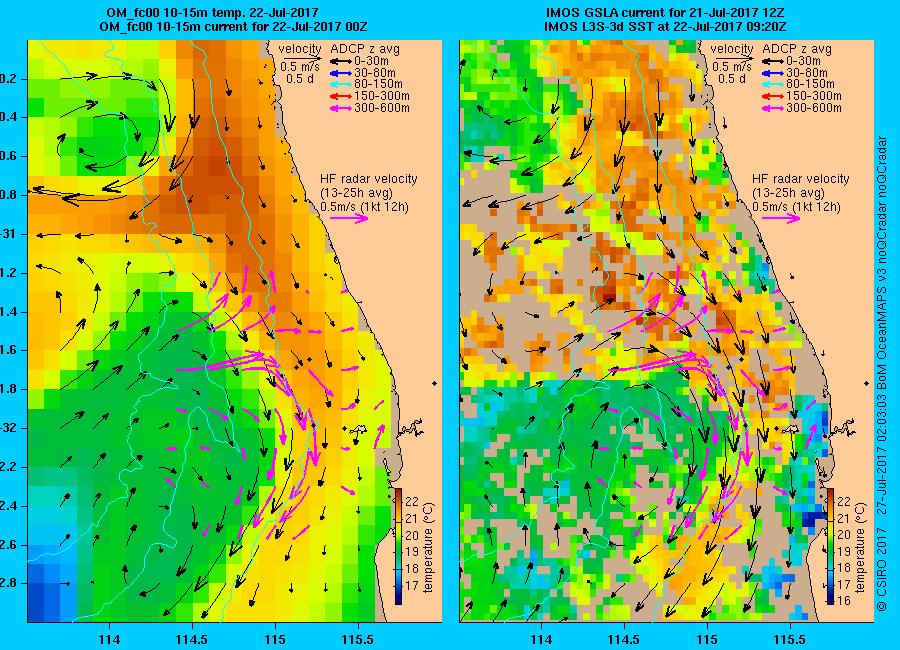The height and width of the screenshot is (650, 900).
Task: Click 'ADCP z avg' label in OM_fc00 map
Action: (365, 49)
